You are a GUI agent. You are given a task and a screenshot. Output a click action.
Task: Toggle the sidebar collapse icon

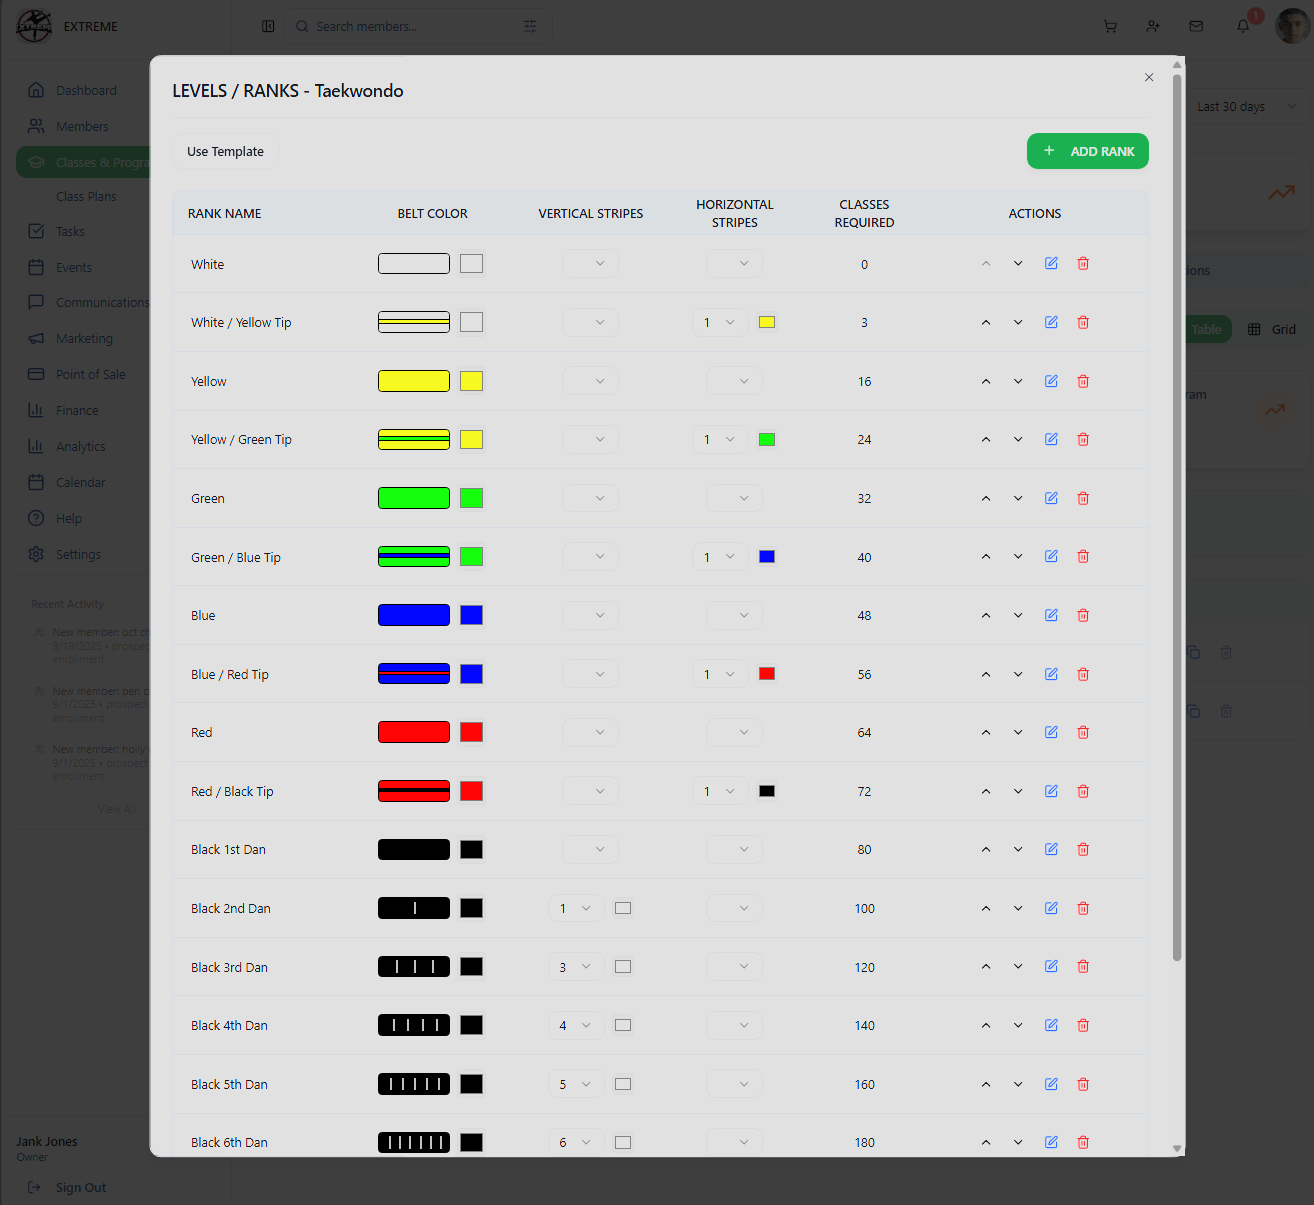(x=268, y=26)
